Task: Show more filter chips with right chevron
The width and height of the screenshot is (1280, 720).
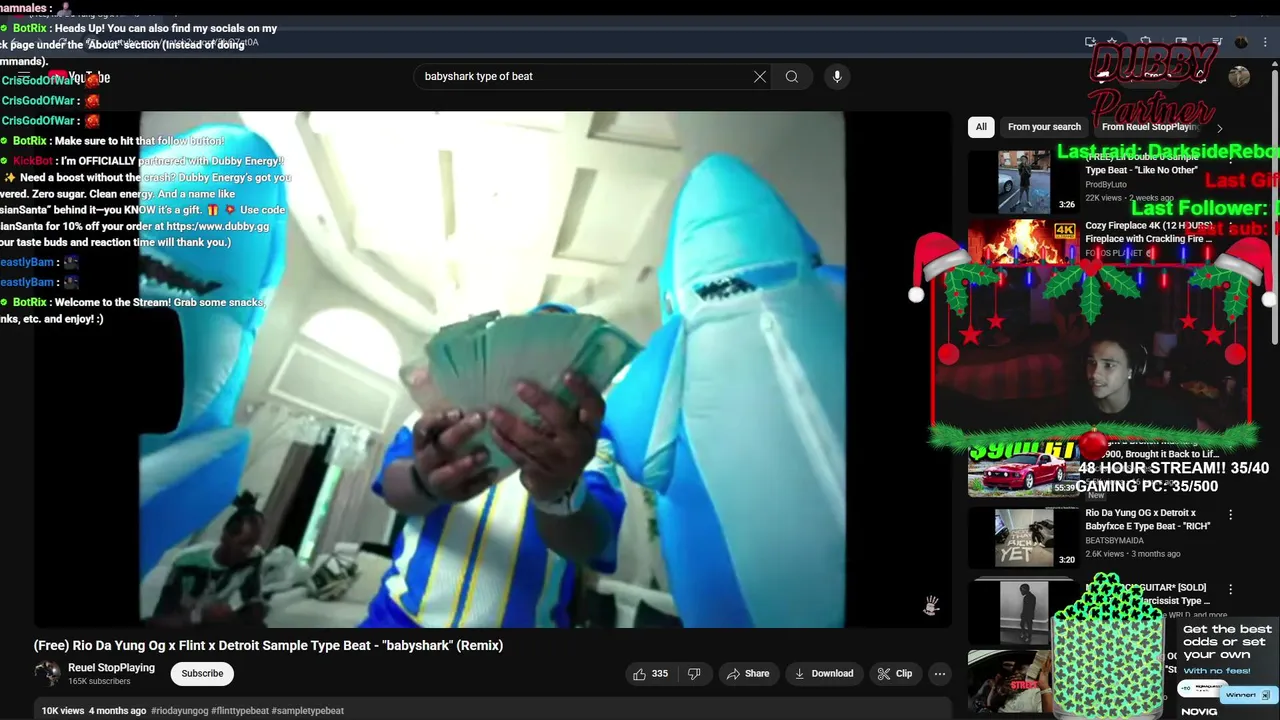Action: pyautogui.click(x=1219, y=128)
